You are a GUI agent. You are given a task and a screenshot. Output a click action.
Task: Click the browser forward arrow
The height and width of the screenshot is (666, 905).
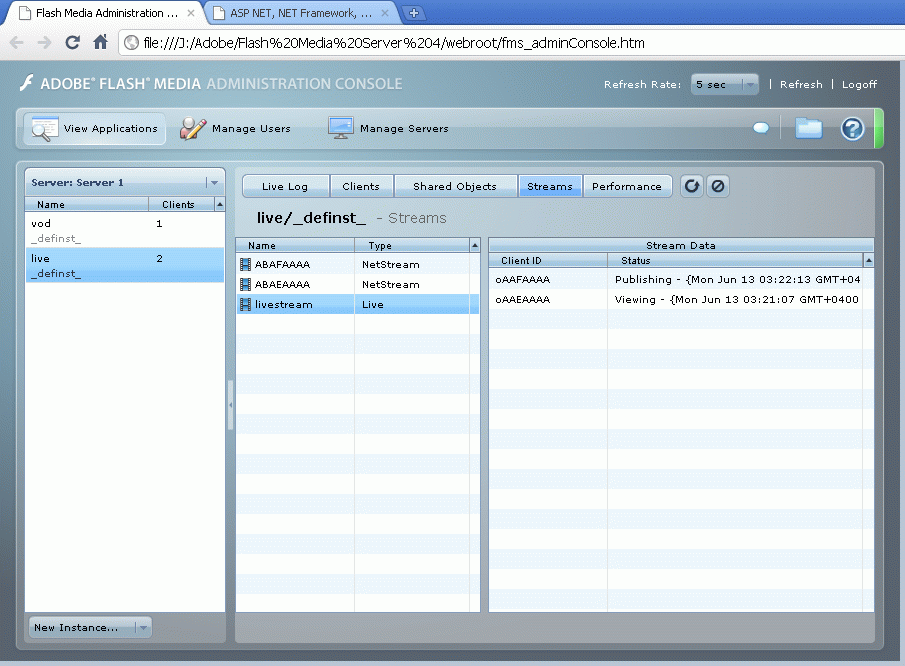44,43
